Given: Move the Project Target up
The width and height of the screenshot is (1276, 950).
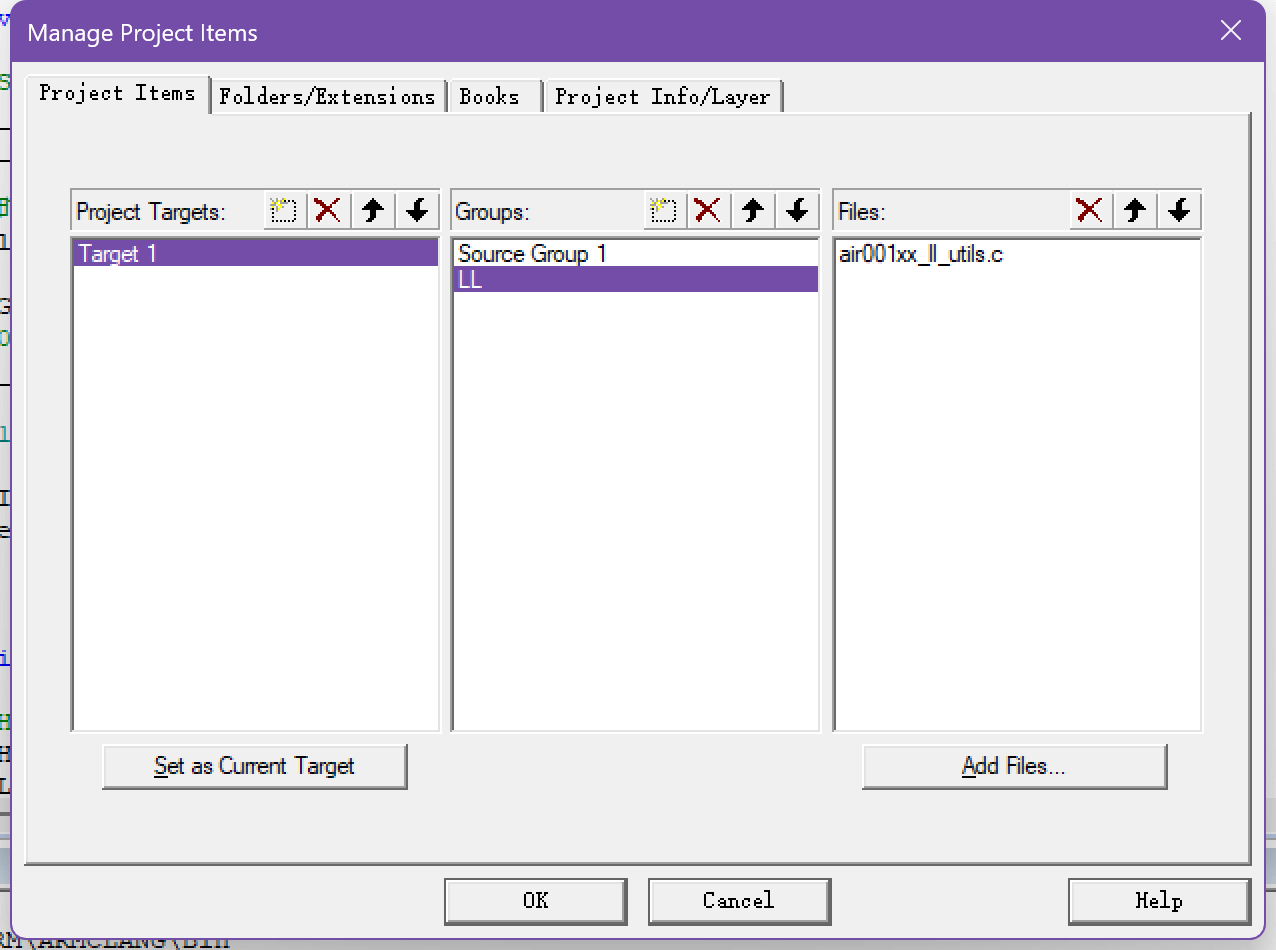Looking at the screenshot, I should point(373,211).
